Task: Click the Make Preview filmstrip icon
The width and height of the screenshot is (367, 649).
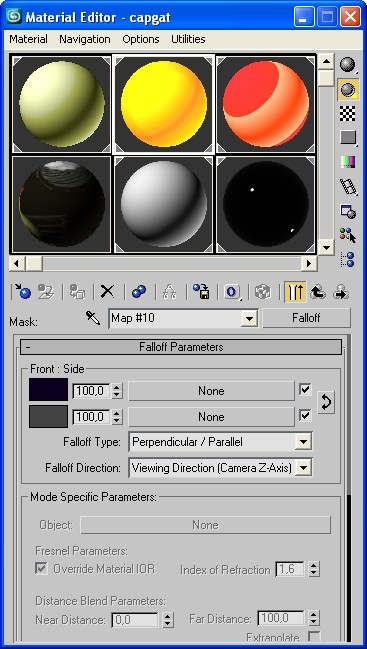Action: coord(348,187)
